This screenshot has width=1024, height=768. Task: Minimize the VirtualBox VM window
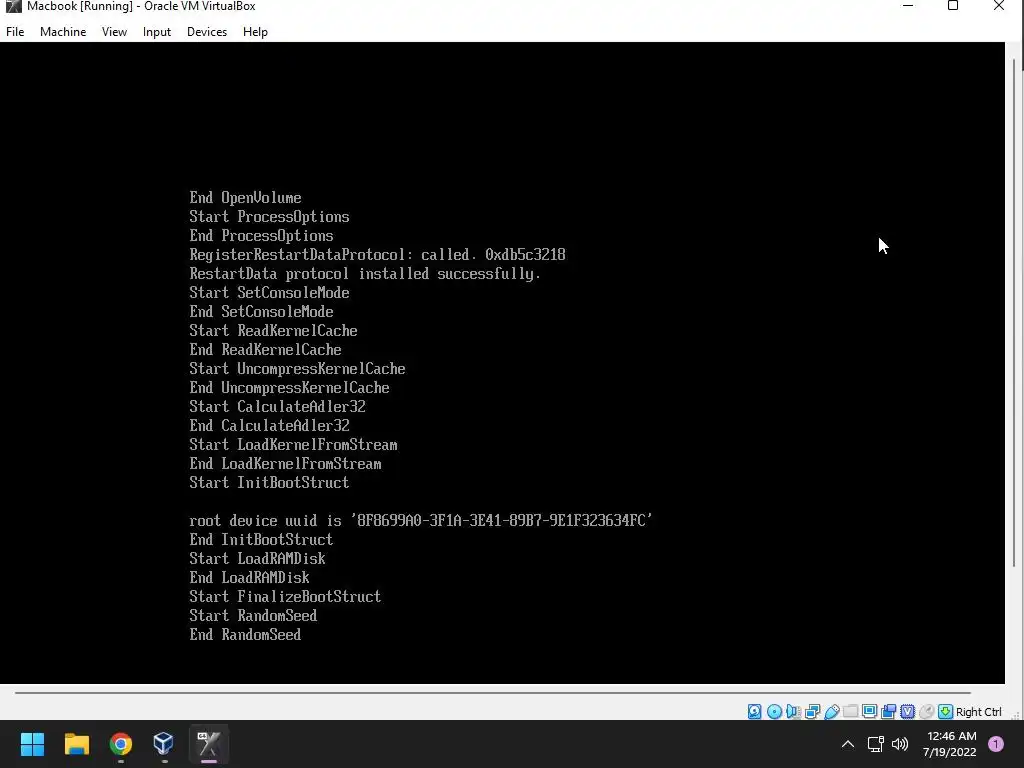(908, 7)
